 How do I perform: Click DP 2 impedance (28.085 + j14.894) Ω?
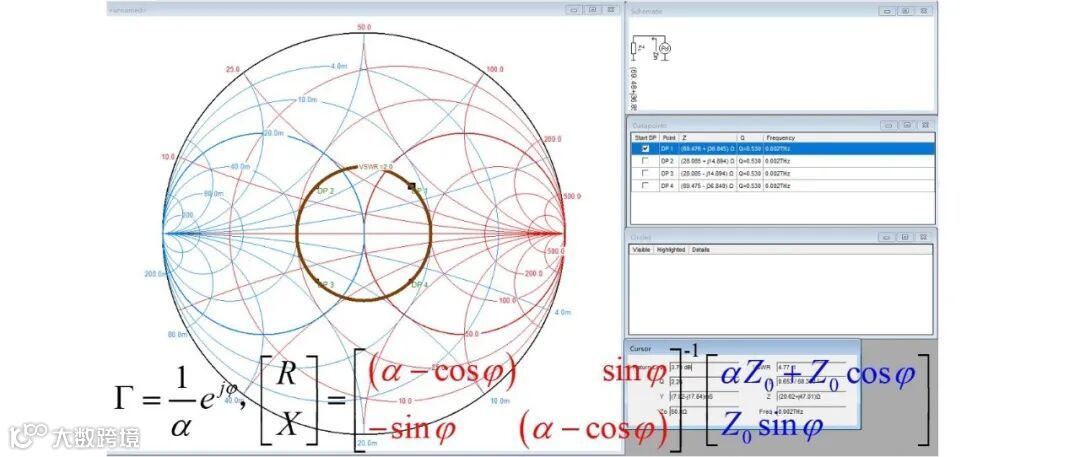click(707, 161)
